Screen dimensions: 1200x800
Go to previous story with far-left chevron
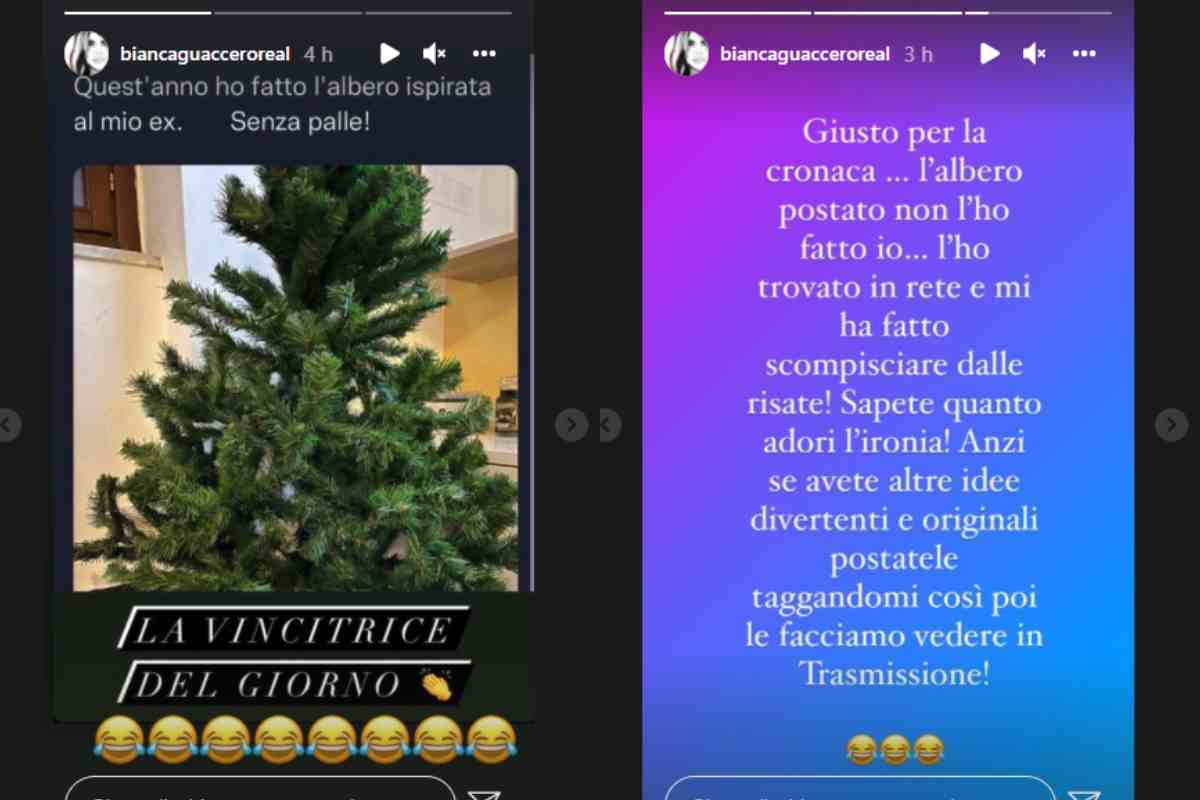point(8,425)
